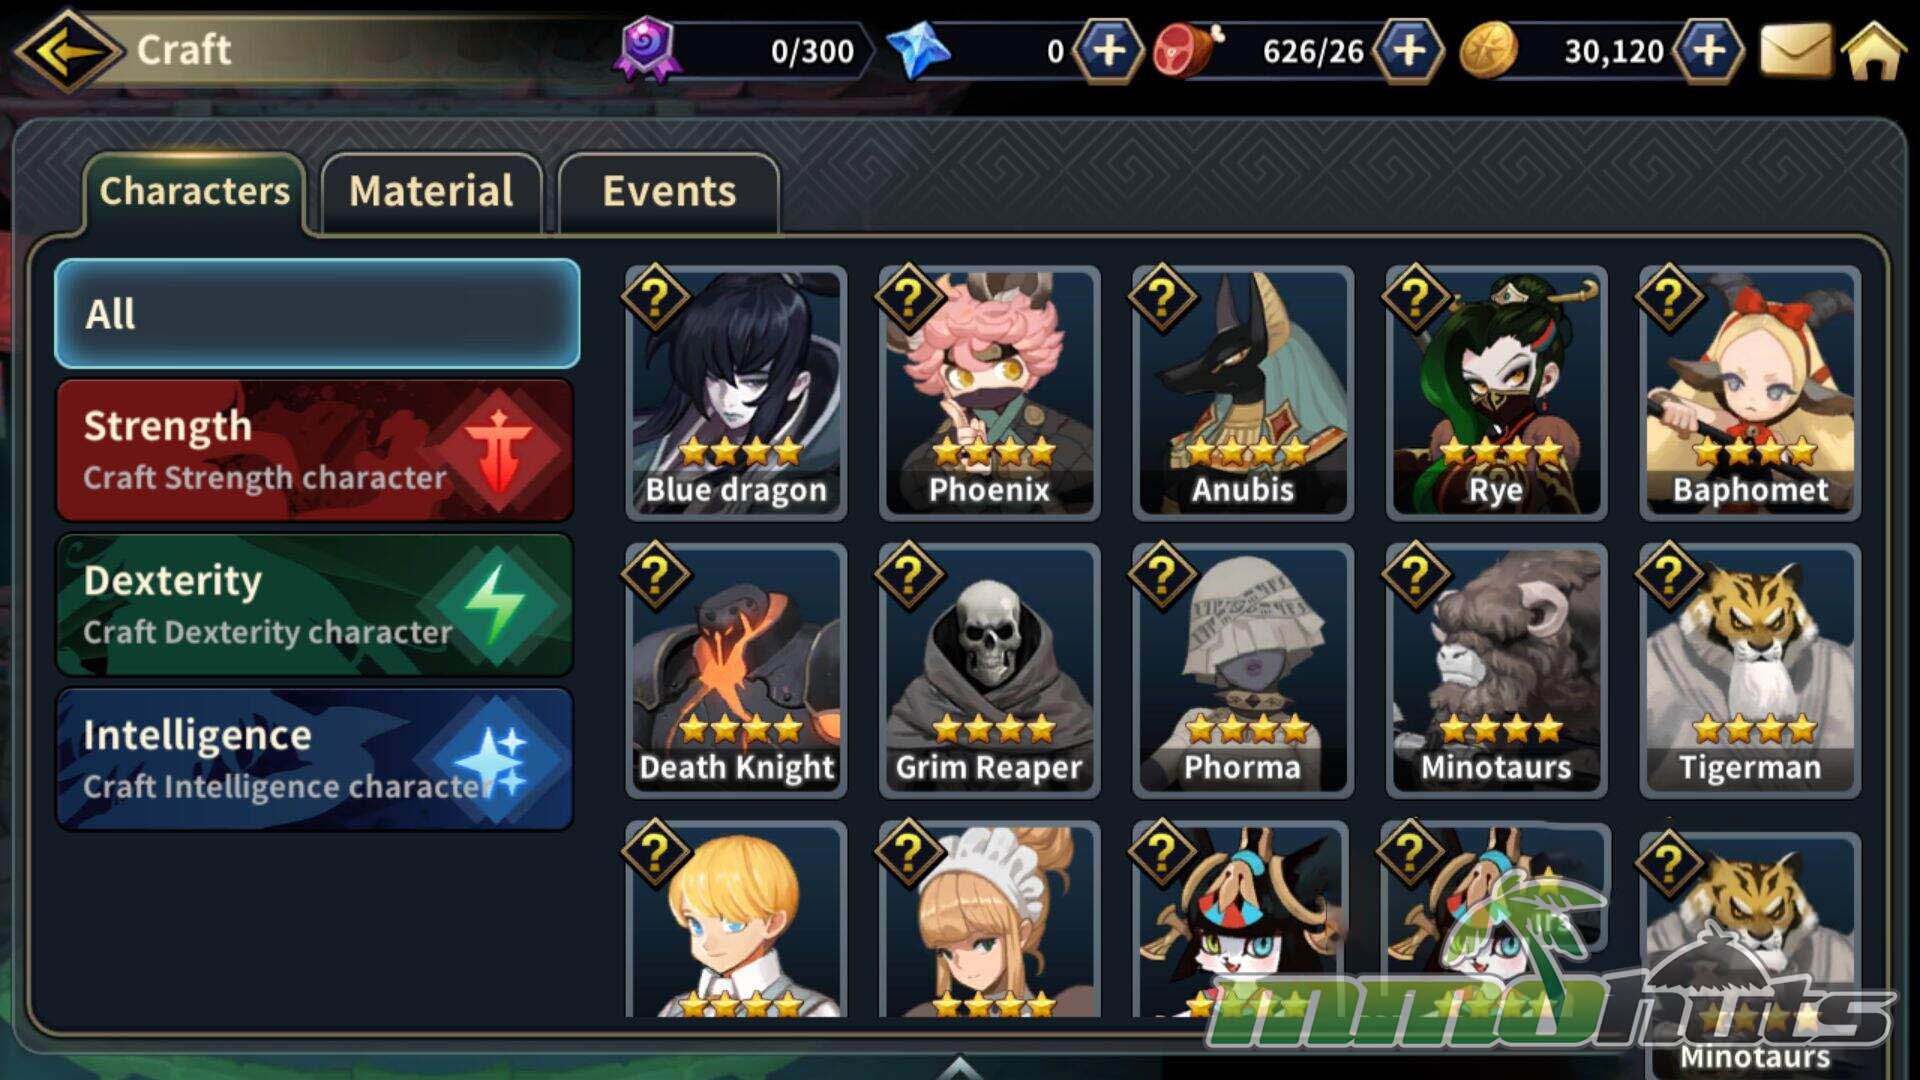Image resolution: width=1920 pixels, height=1080 pixels.
Task: Select the All filter
Action: click(317, 314)
